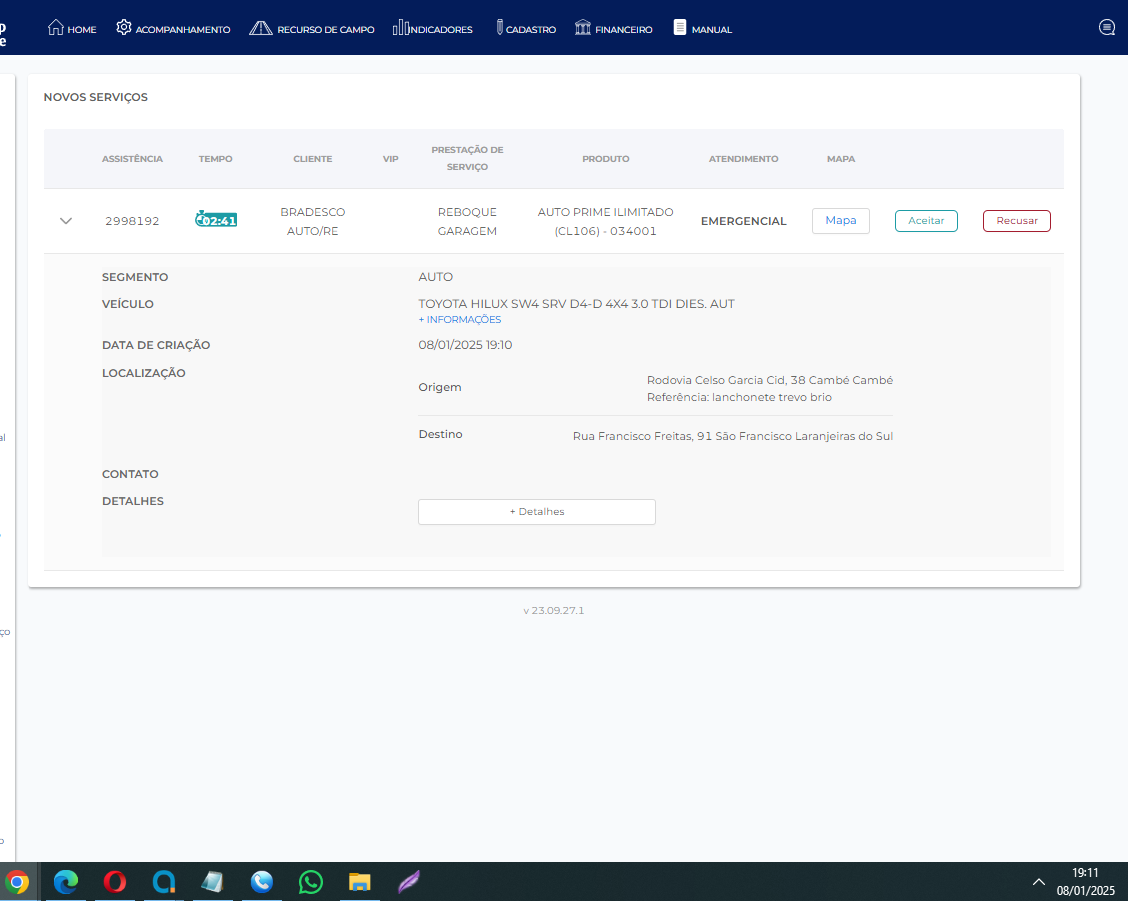Image resolution: width=1128 pixels, height=901 pixels.
Task: Open the Financeiro menu item
Action: 623,30
